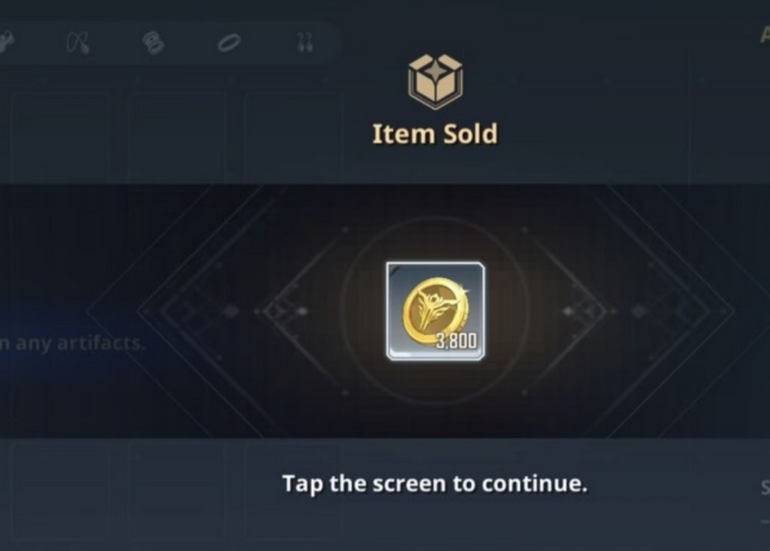
Task: Select the necklace artifact filter icon
Action: pos(78,43)
